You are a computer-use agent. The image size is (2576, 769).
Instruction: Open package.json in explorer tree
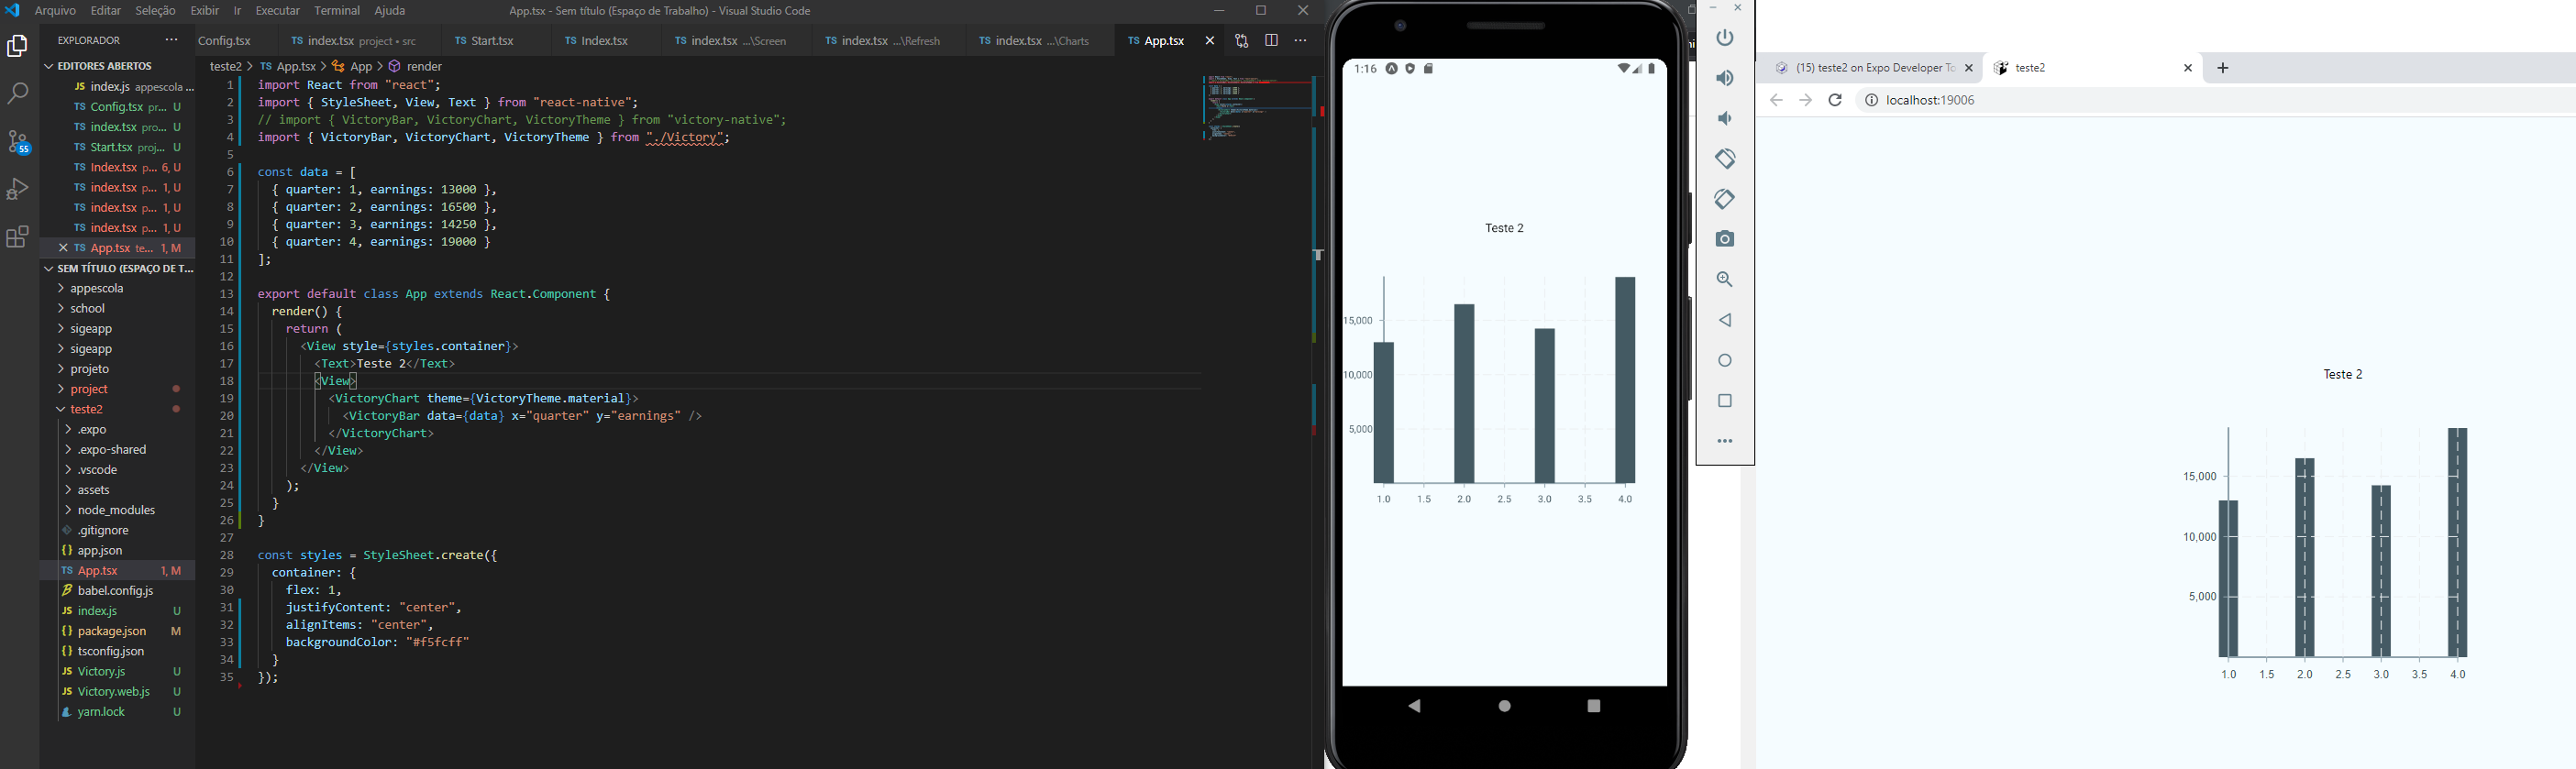[118, 631]
